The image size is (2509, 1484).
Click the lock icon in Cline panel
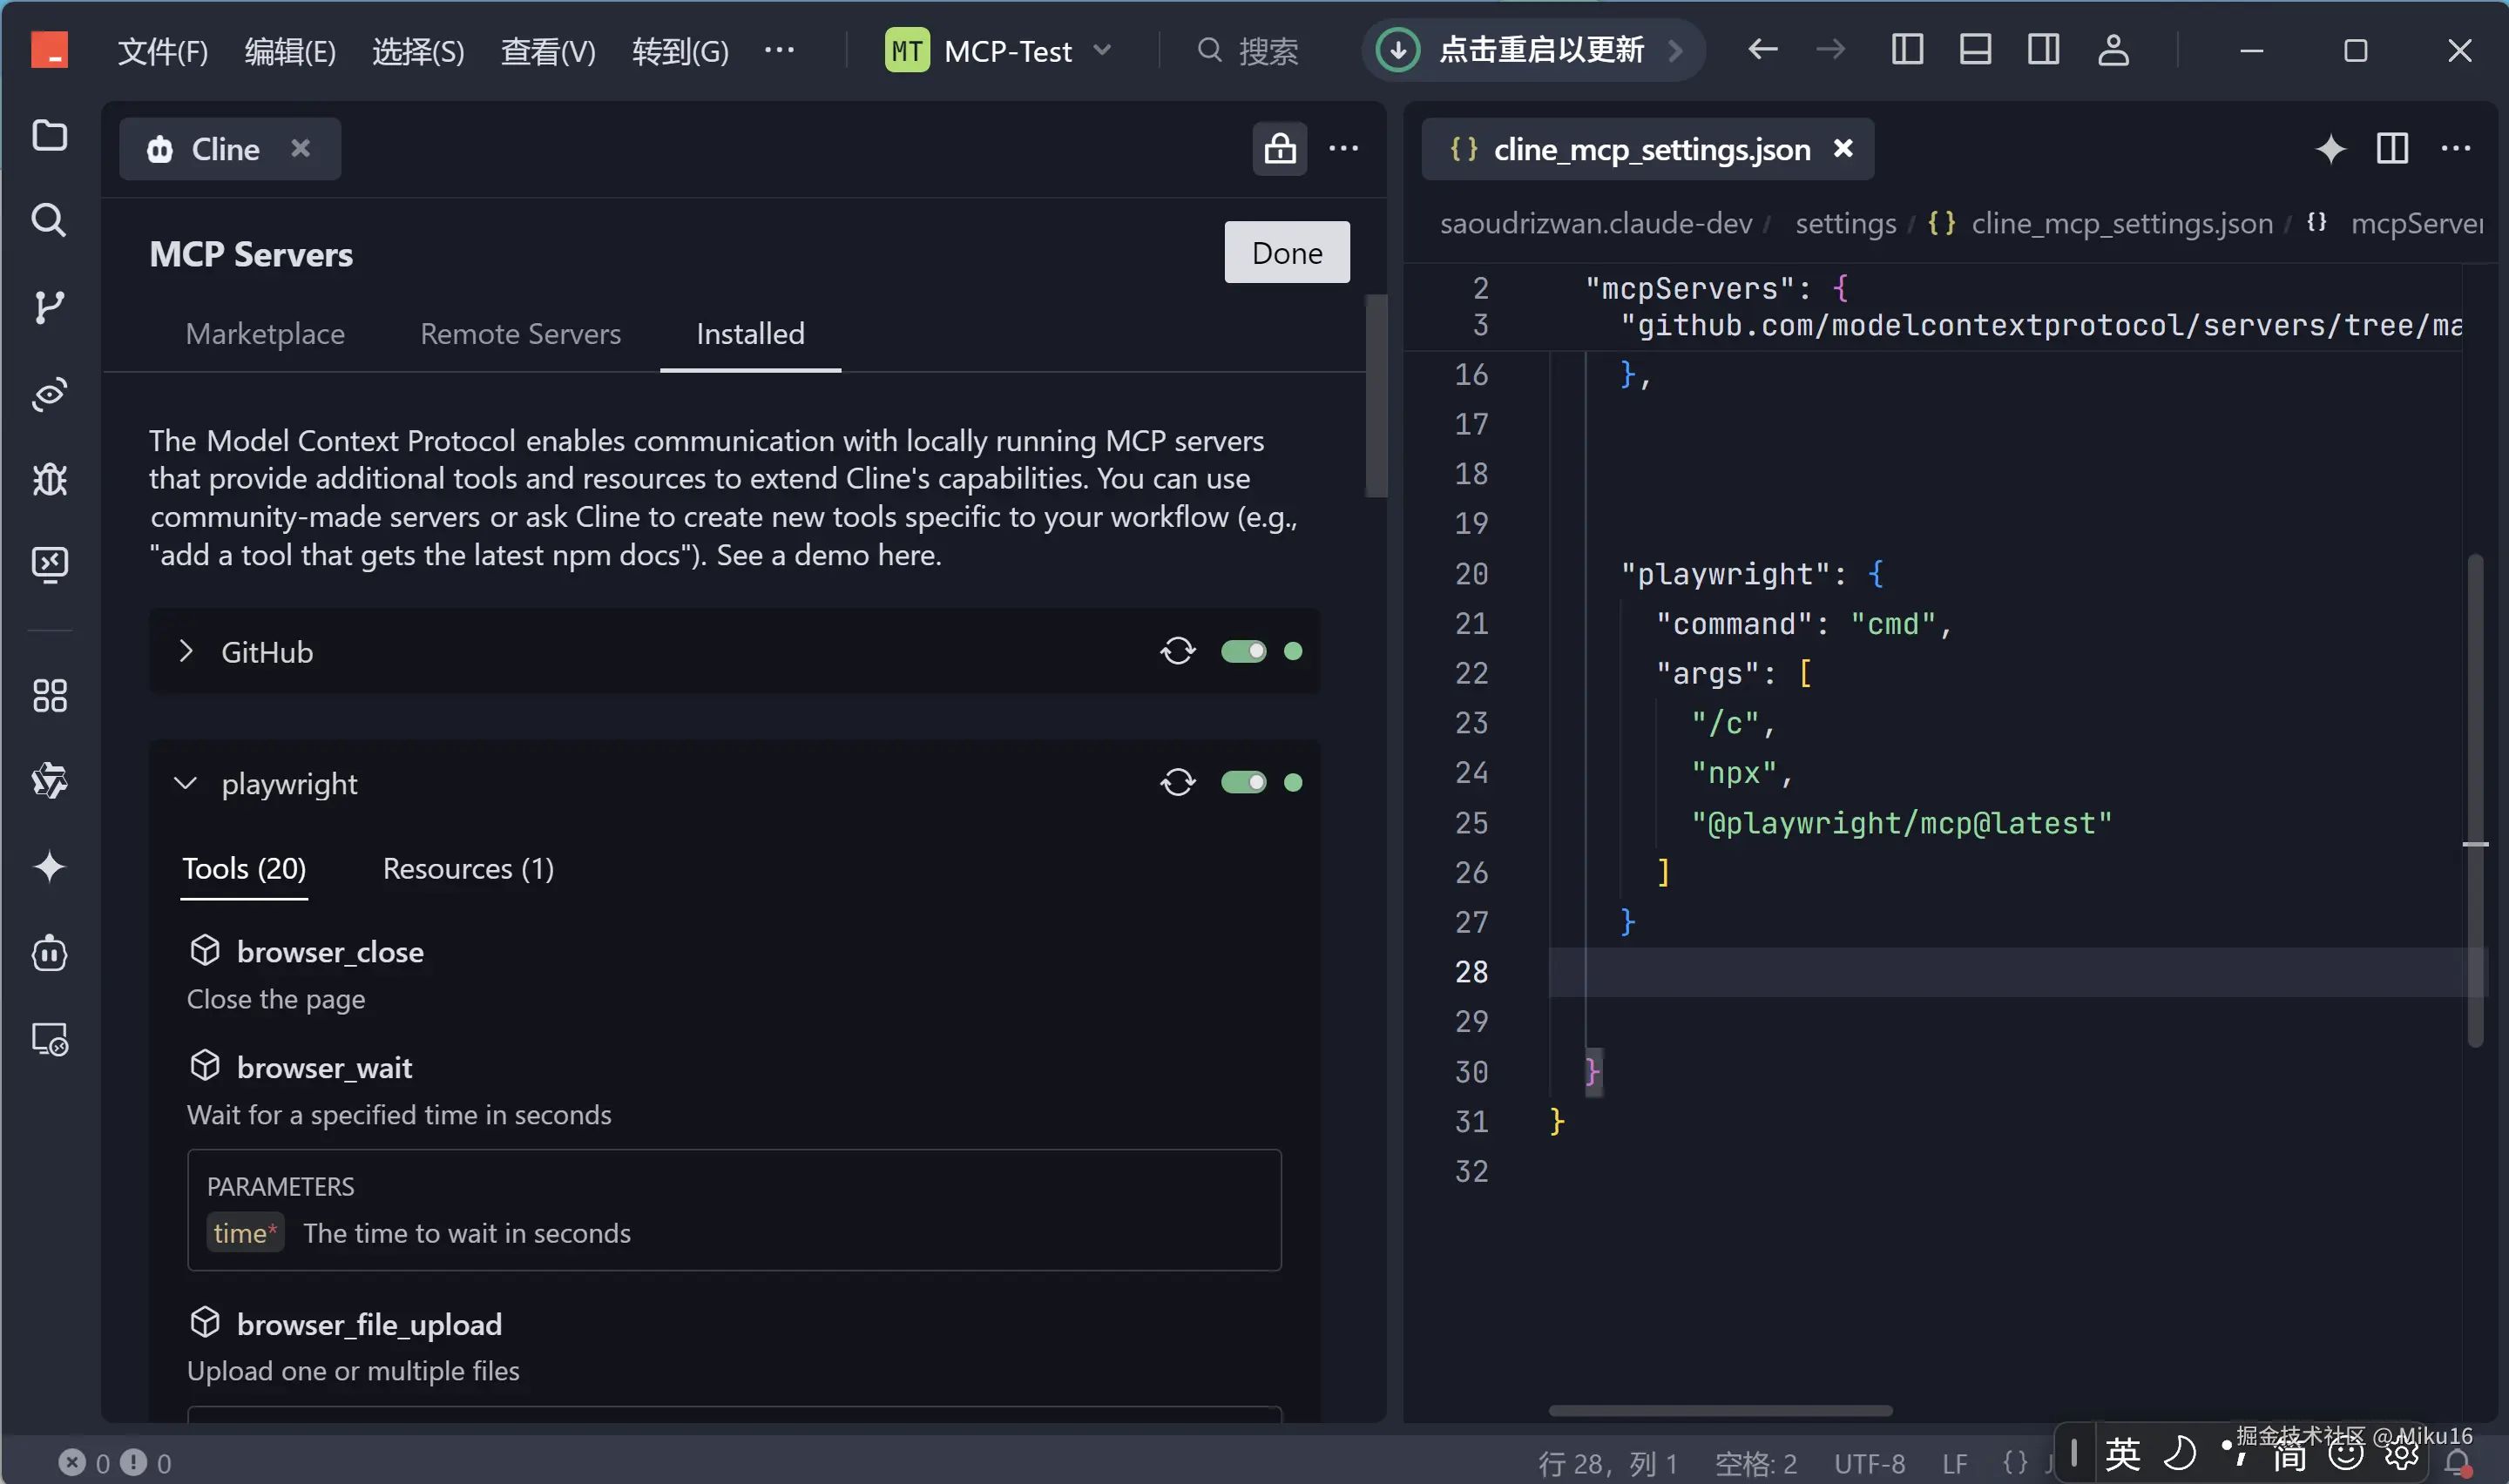pyautogui.click(x=1279, y=149)
